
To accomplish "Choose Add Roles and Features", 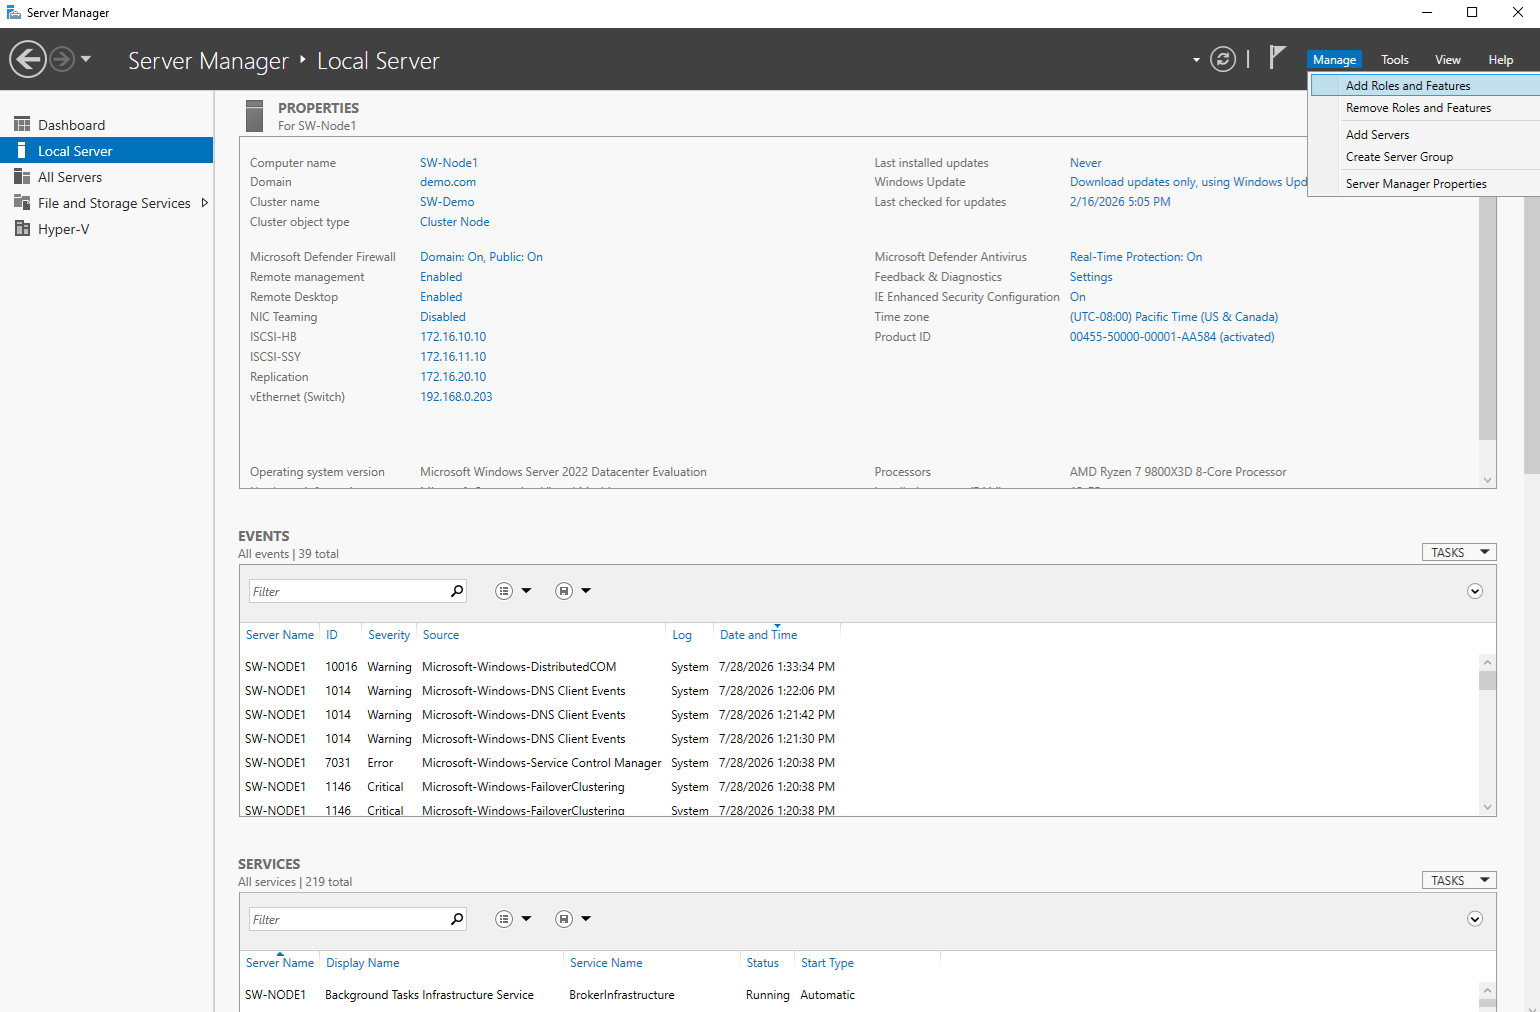I will pyautogui.click(x=1425, y=86).
